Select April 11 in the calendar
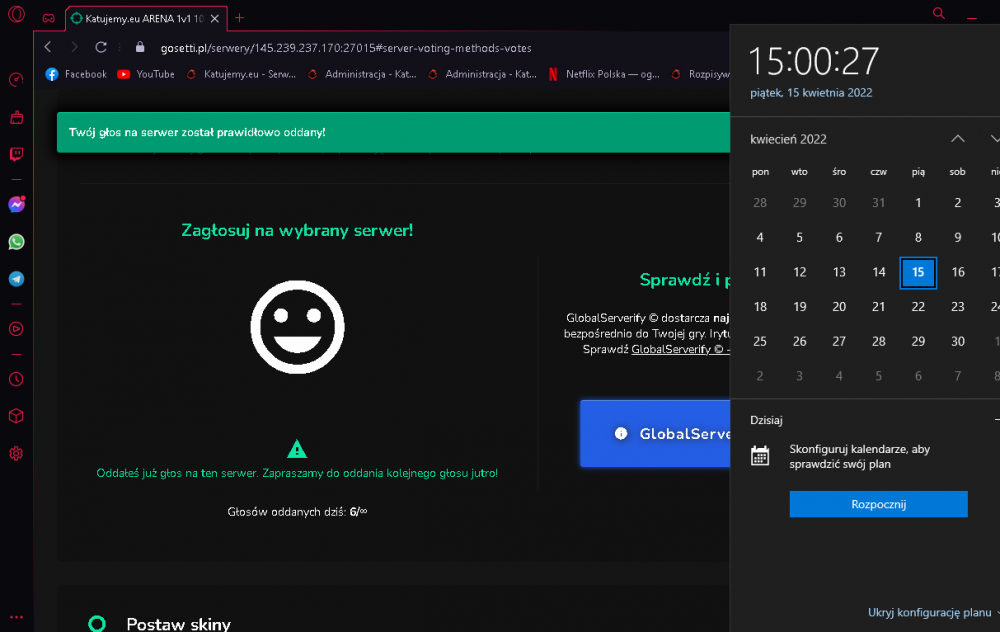 pos(760,272)
